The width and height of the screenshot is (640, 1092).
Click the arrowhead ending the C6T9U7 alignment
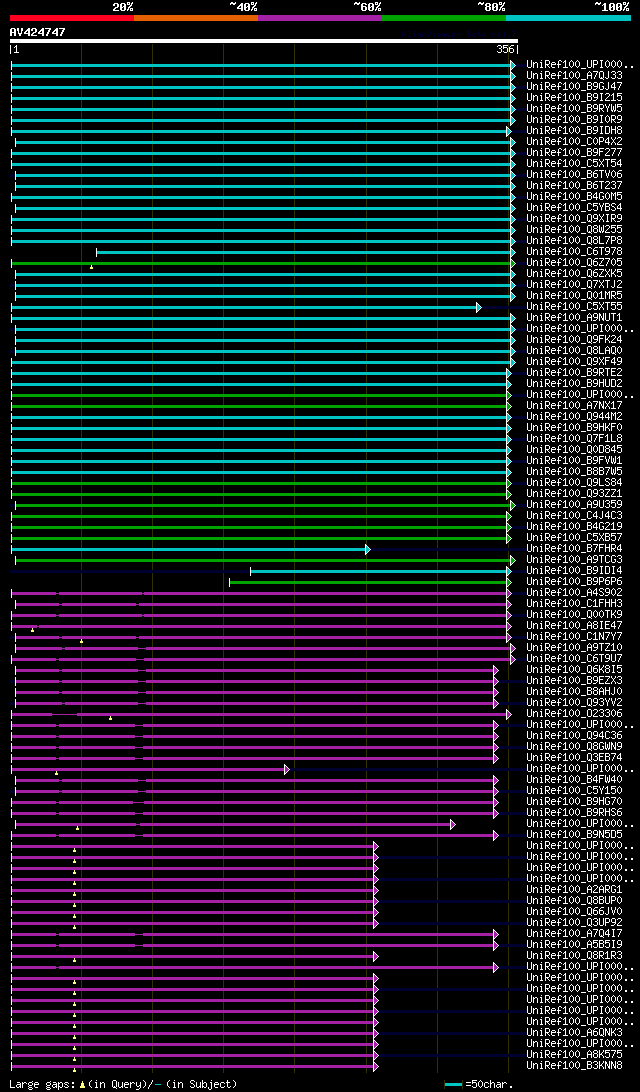513,659
